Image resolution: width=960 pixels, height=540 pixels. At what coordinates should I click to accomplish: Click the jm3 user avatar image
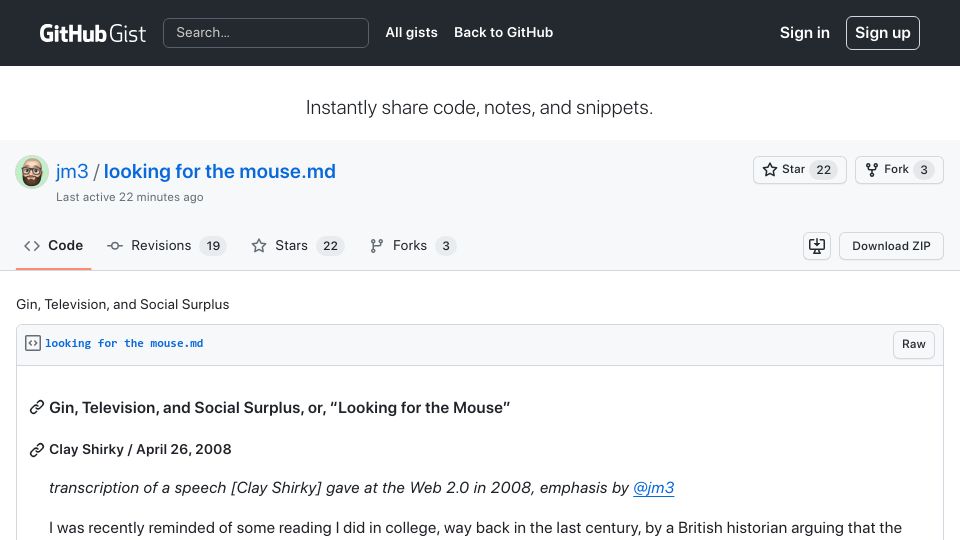coord(32,172)
